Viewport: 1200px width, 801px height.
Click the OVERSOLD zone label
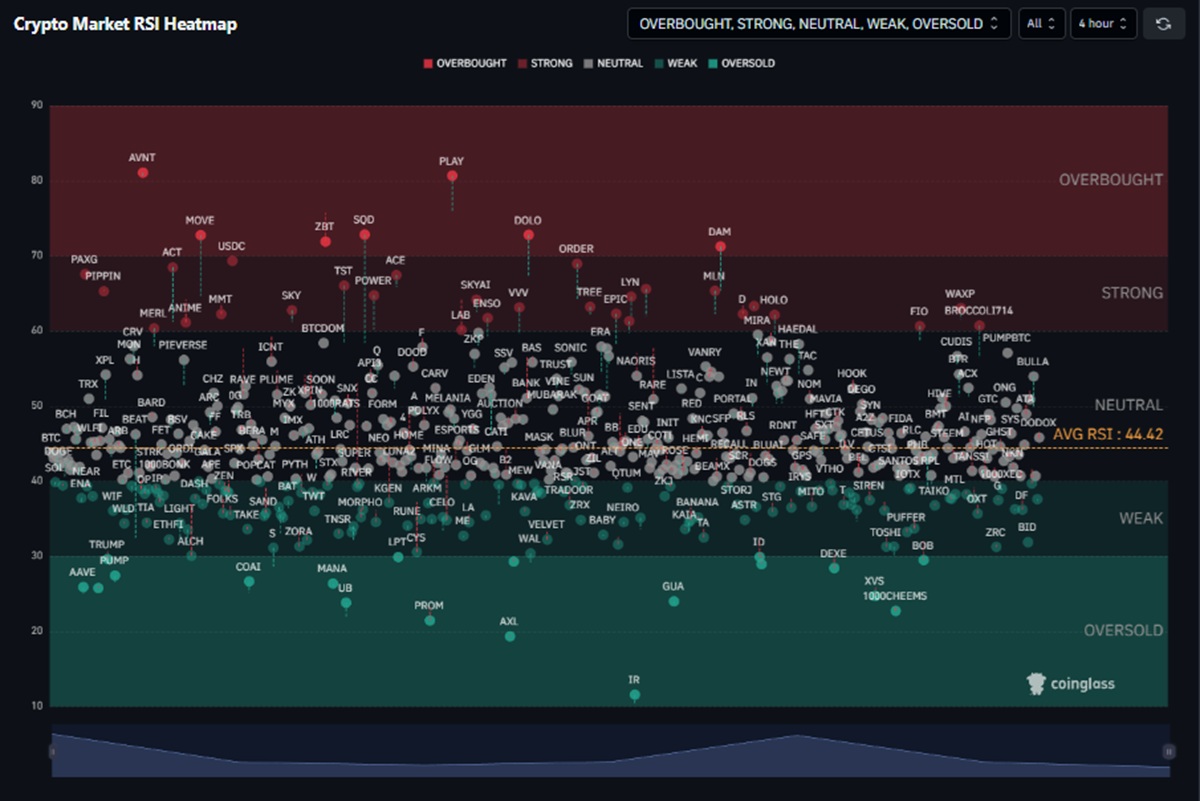[1124, 630]
